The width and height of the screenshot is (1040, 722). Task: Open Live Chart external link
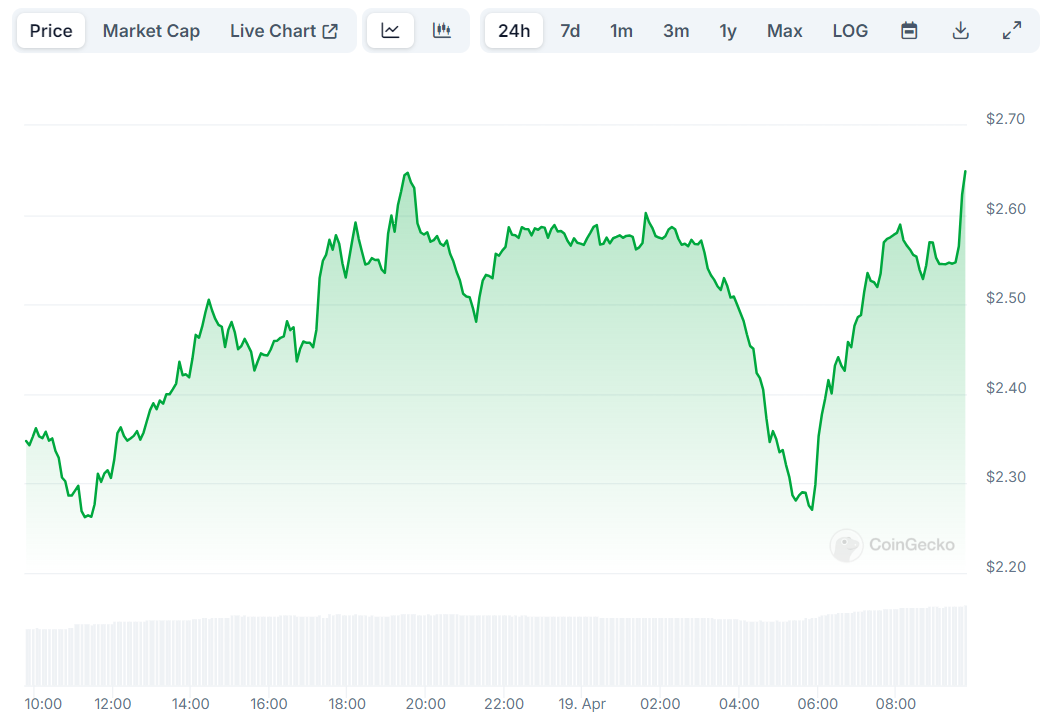pos(284,31)
